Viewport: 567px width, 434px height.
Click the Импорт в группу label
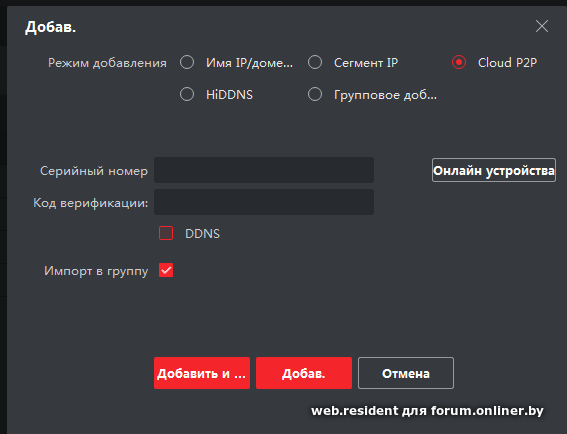click(x=96, y=271)
